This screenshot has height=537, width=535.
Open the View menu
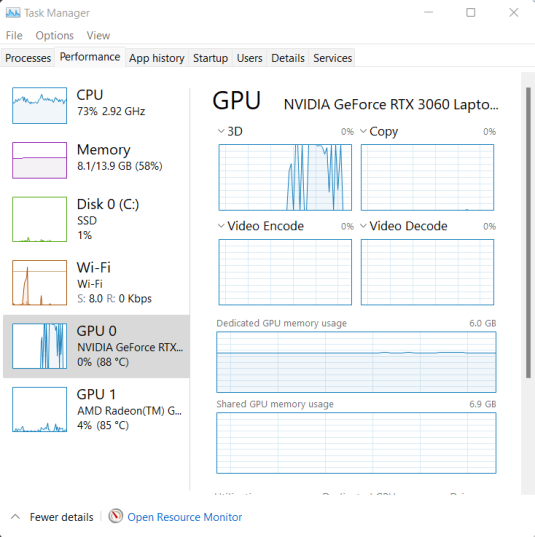(98, 36)
